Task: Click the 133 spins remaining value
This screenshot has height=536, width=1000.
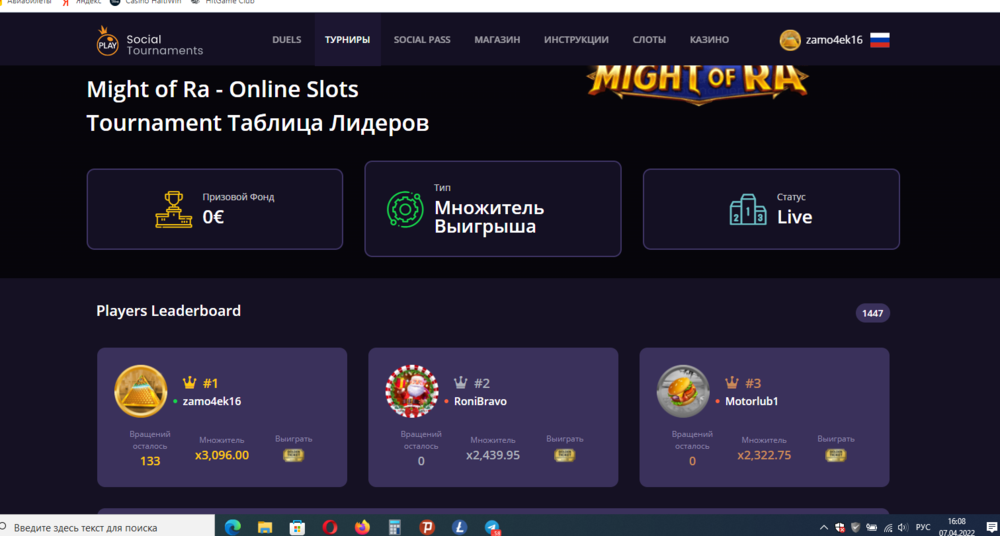Action: [x=150, y=461]
